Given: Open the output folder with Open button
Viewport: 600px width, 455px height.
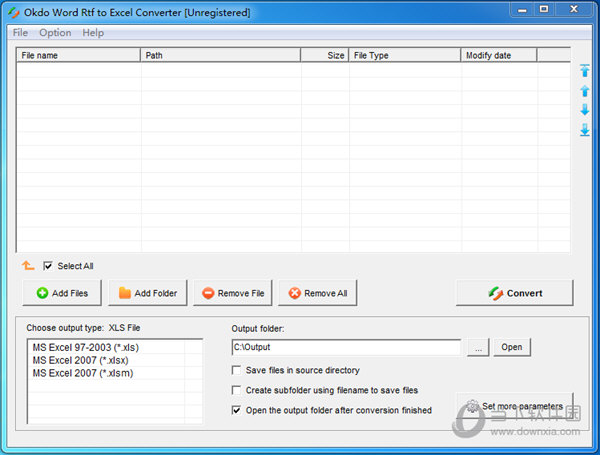Looking at the screenshot, I should 512,347.
